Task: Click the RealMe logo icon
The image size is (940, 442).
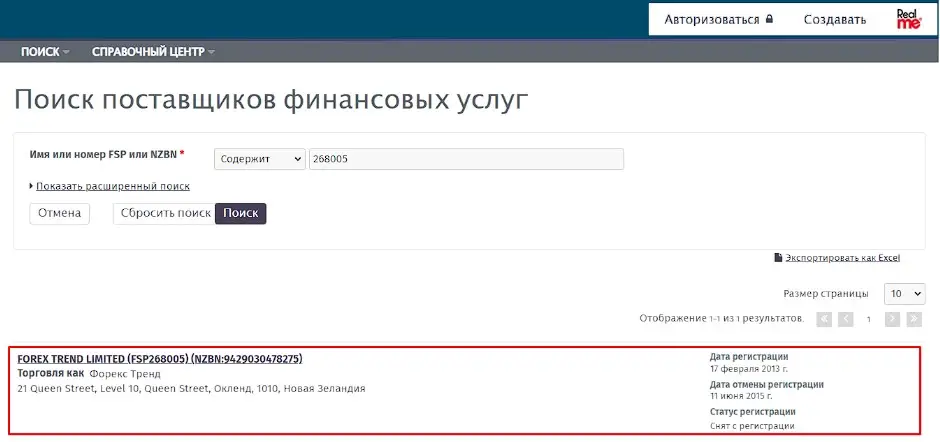Action: (909, 19)
